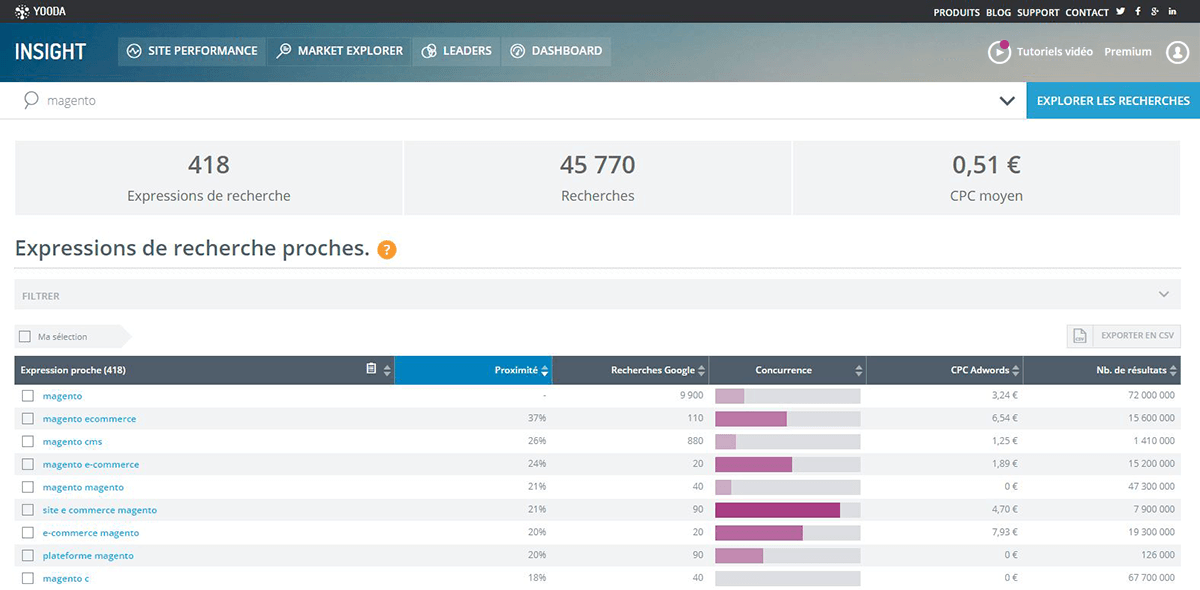This screenshot has height=590, width=1200.
Task: Open the Leaders tab
Action: tap(457, 51)
